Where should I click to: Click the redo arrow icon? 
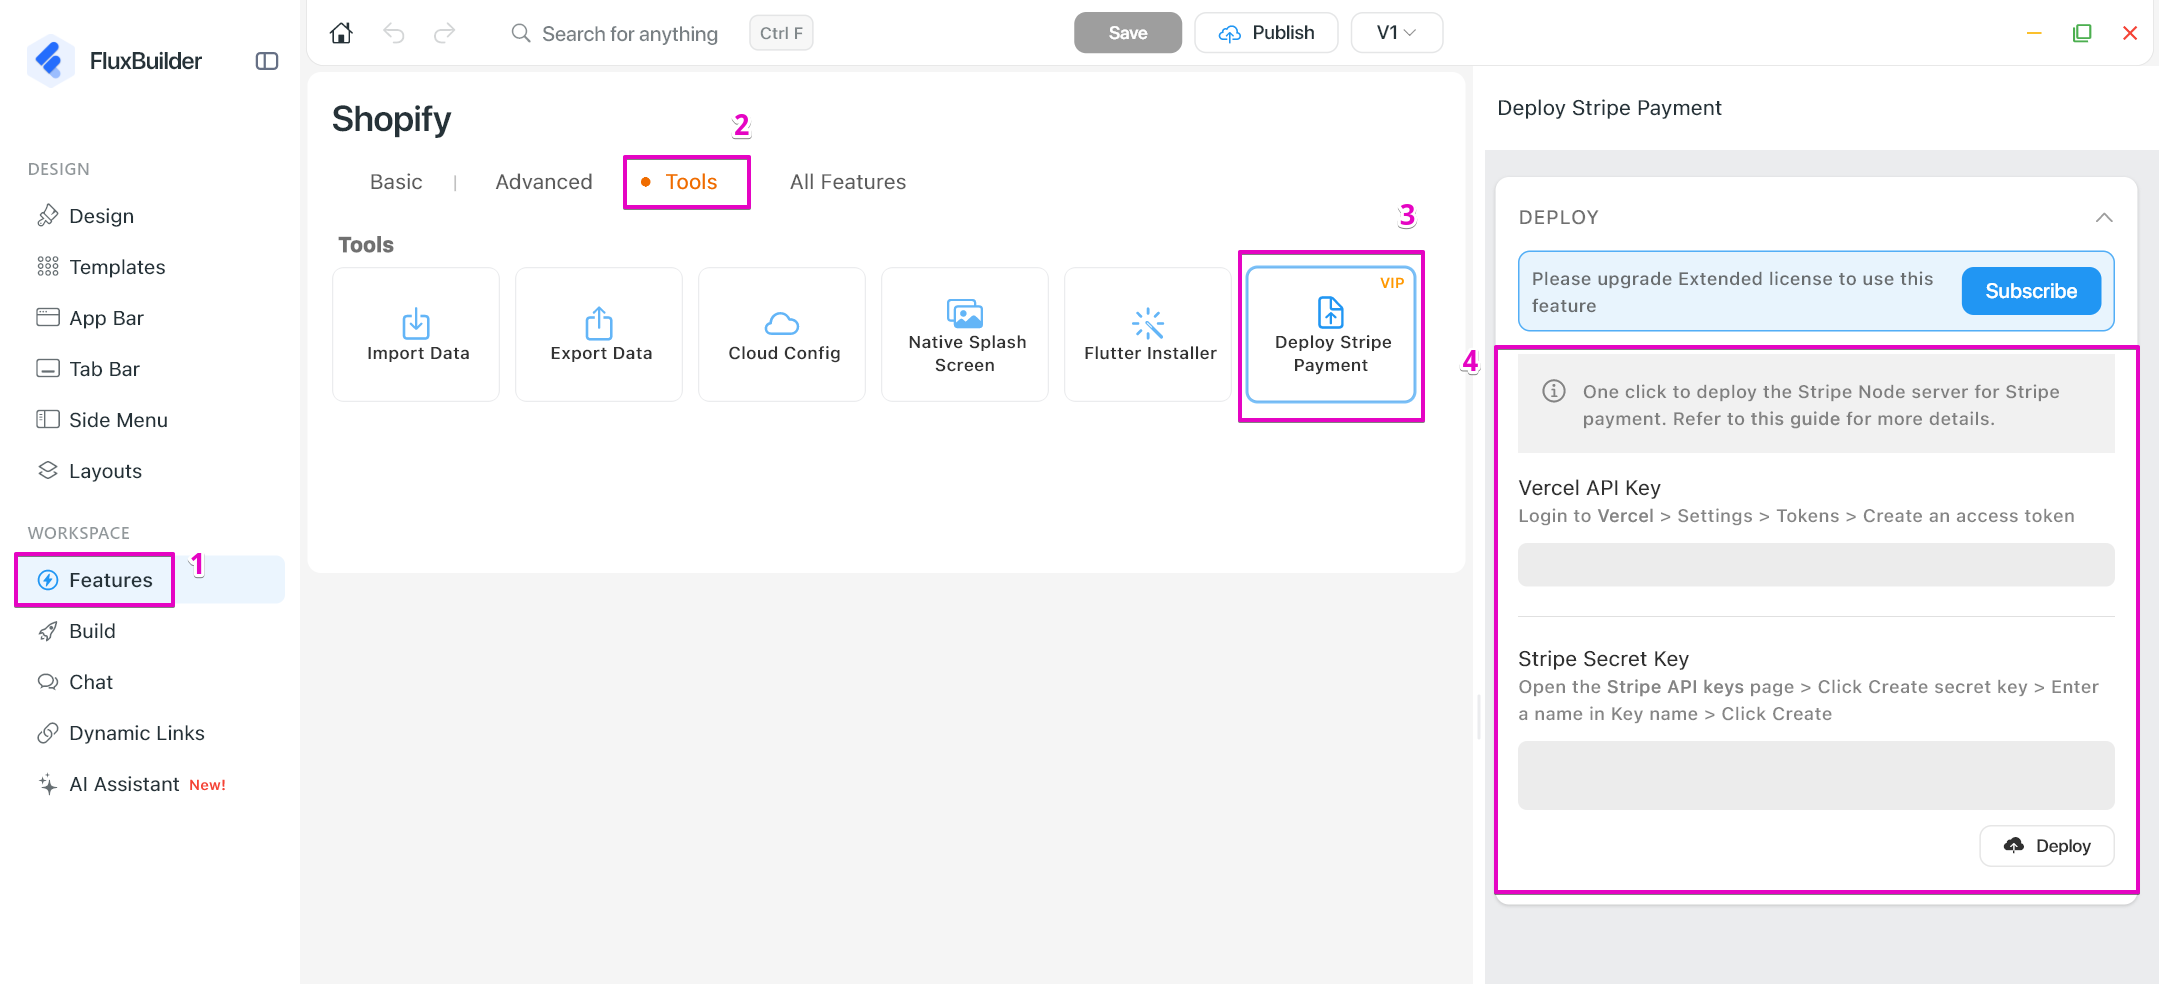point(445,33)
